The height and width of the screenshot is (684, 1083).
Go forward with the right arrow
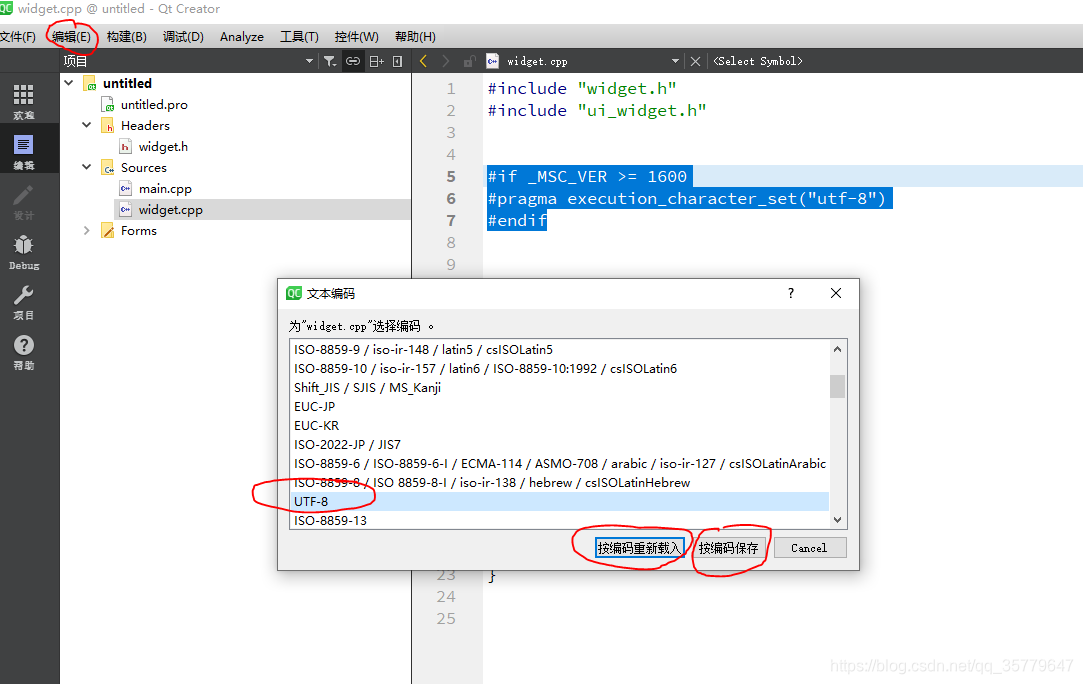point(445,61)
